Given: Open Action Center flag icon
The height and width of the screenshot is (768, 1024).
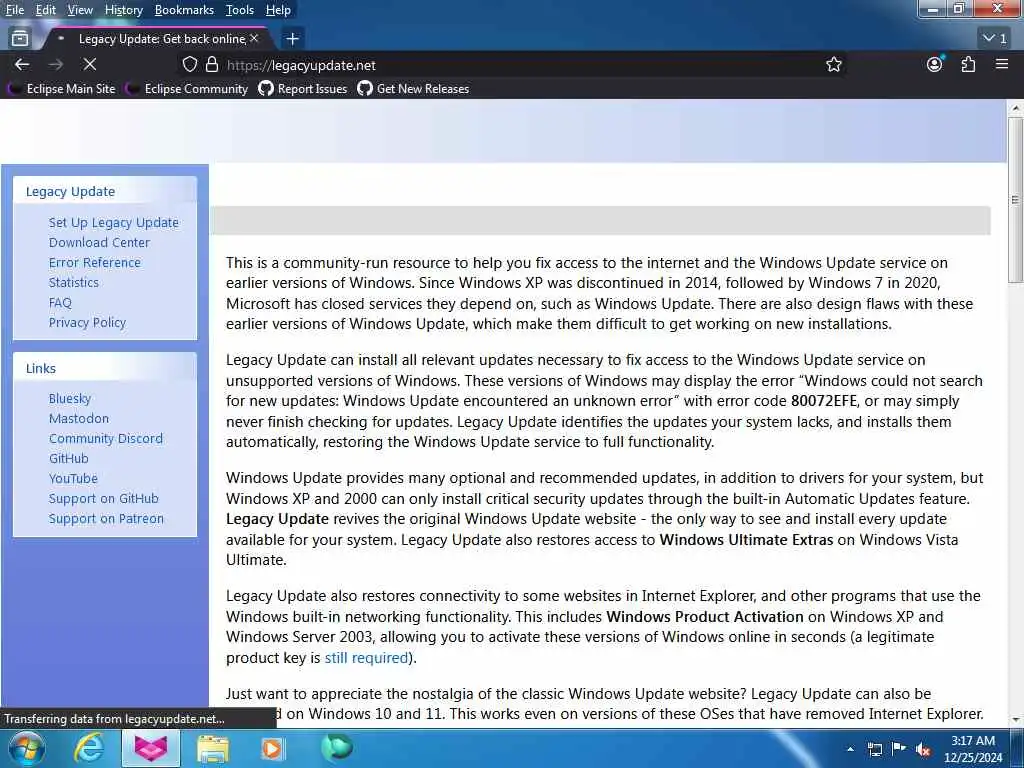Looking at the screenshot, I should (899, 748).
